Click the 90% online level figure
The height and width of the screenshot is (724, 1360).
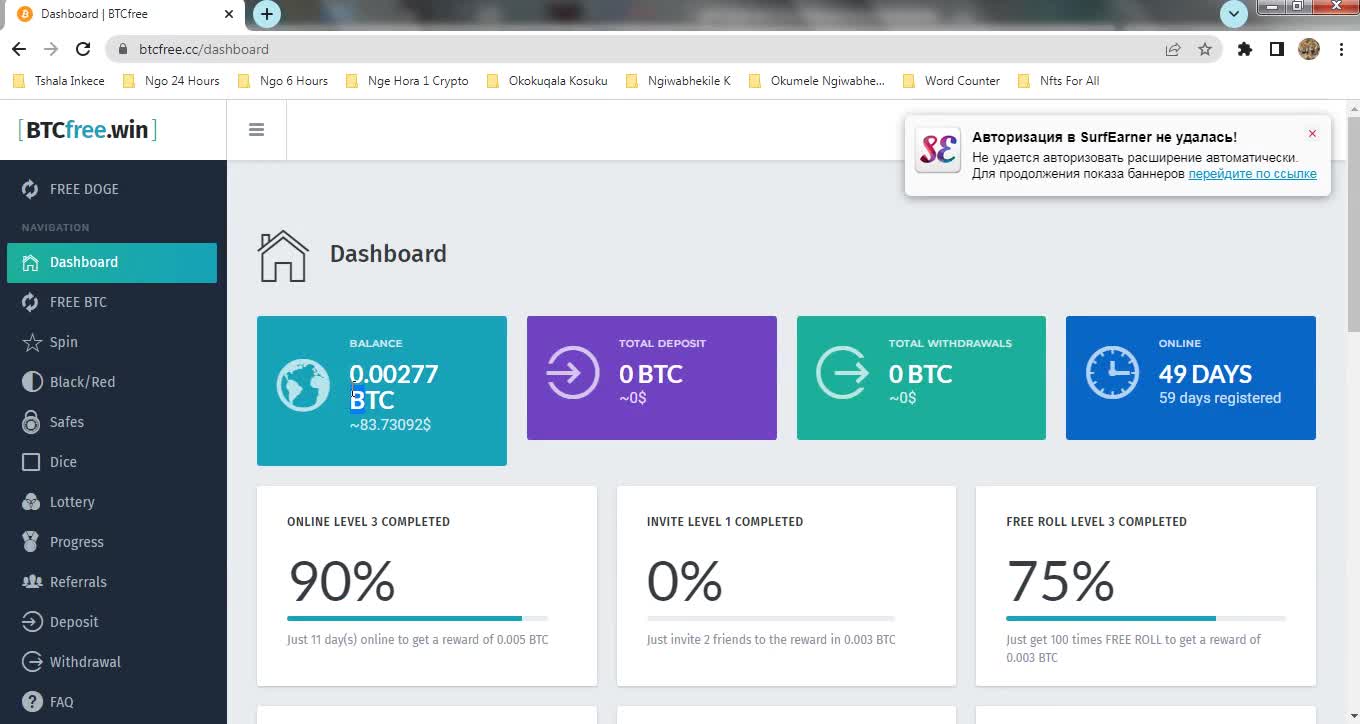point(341,581)
